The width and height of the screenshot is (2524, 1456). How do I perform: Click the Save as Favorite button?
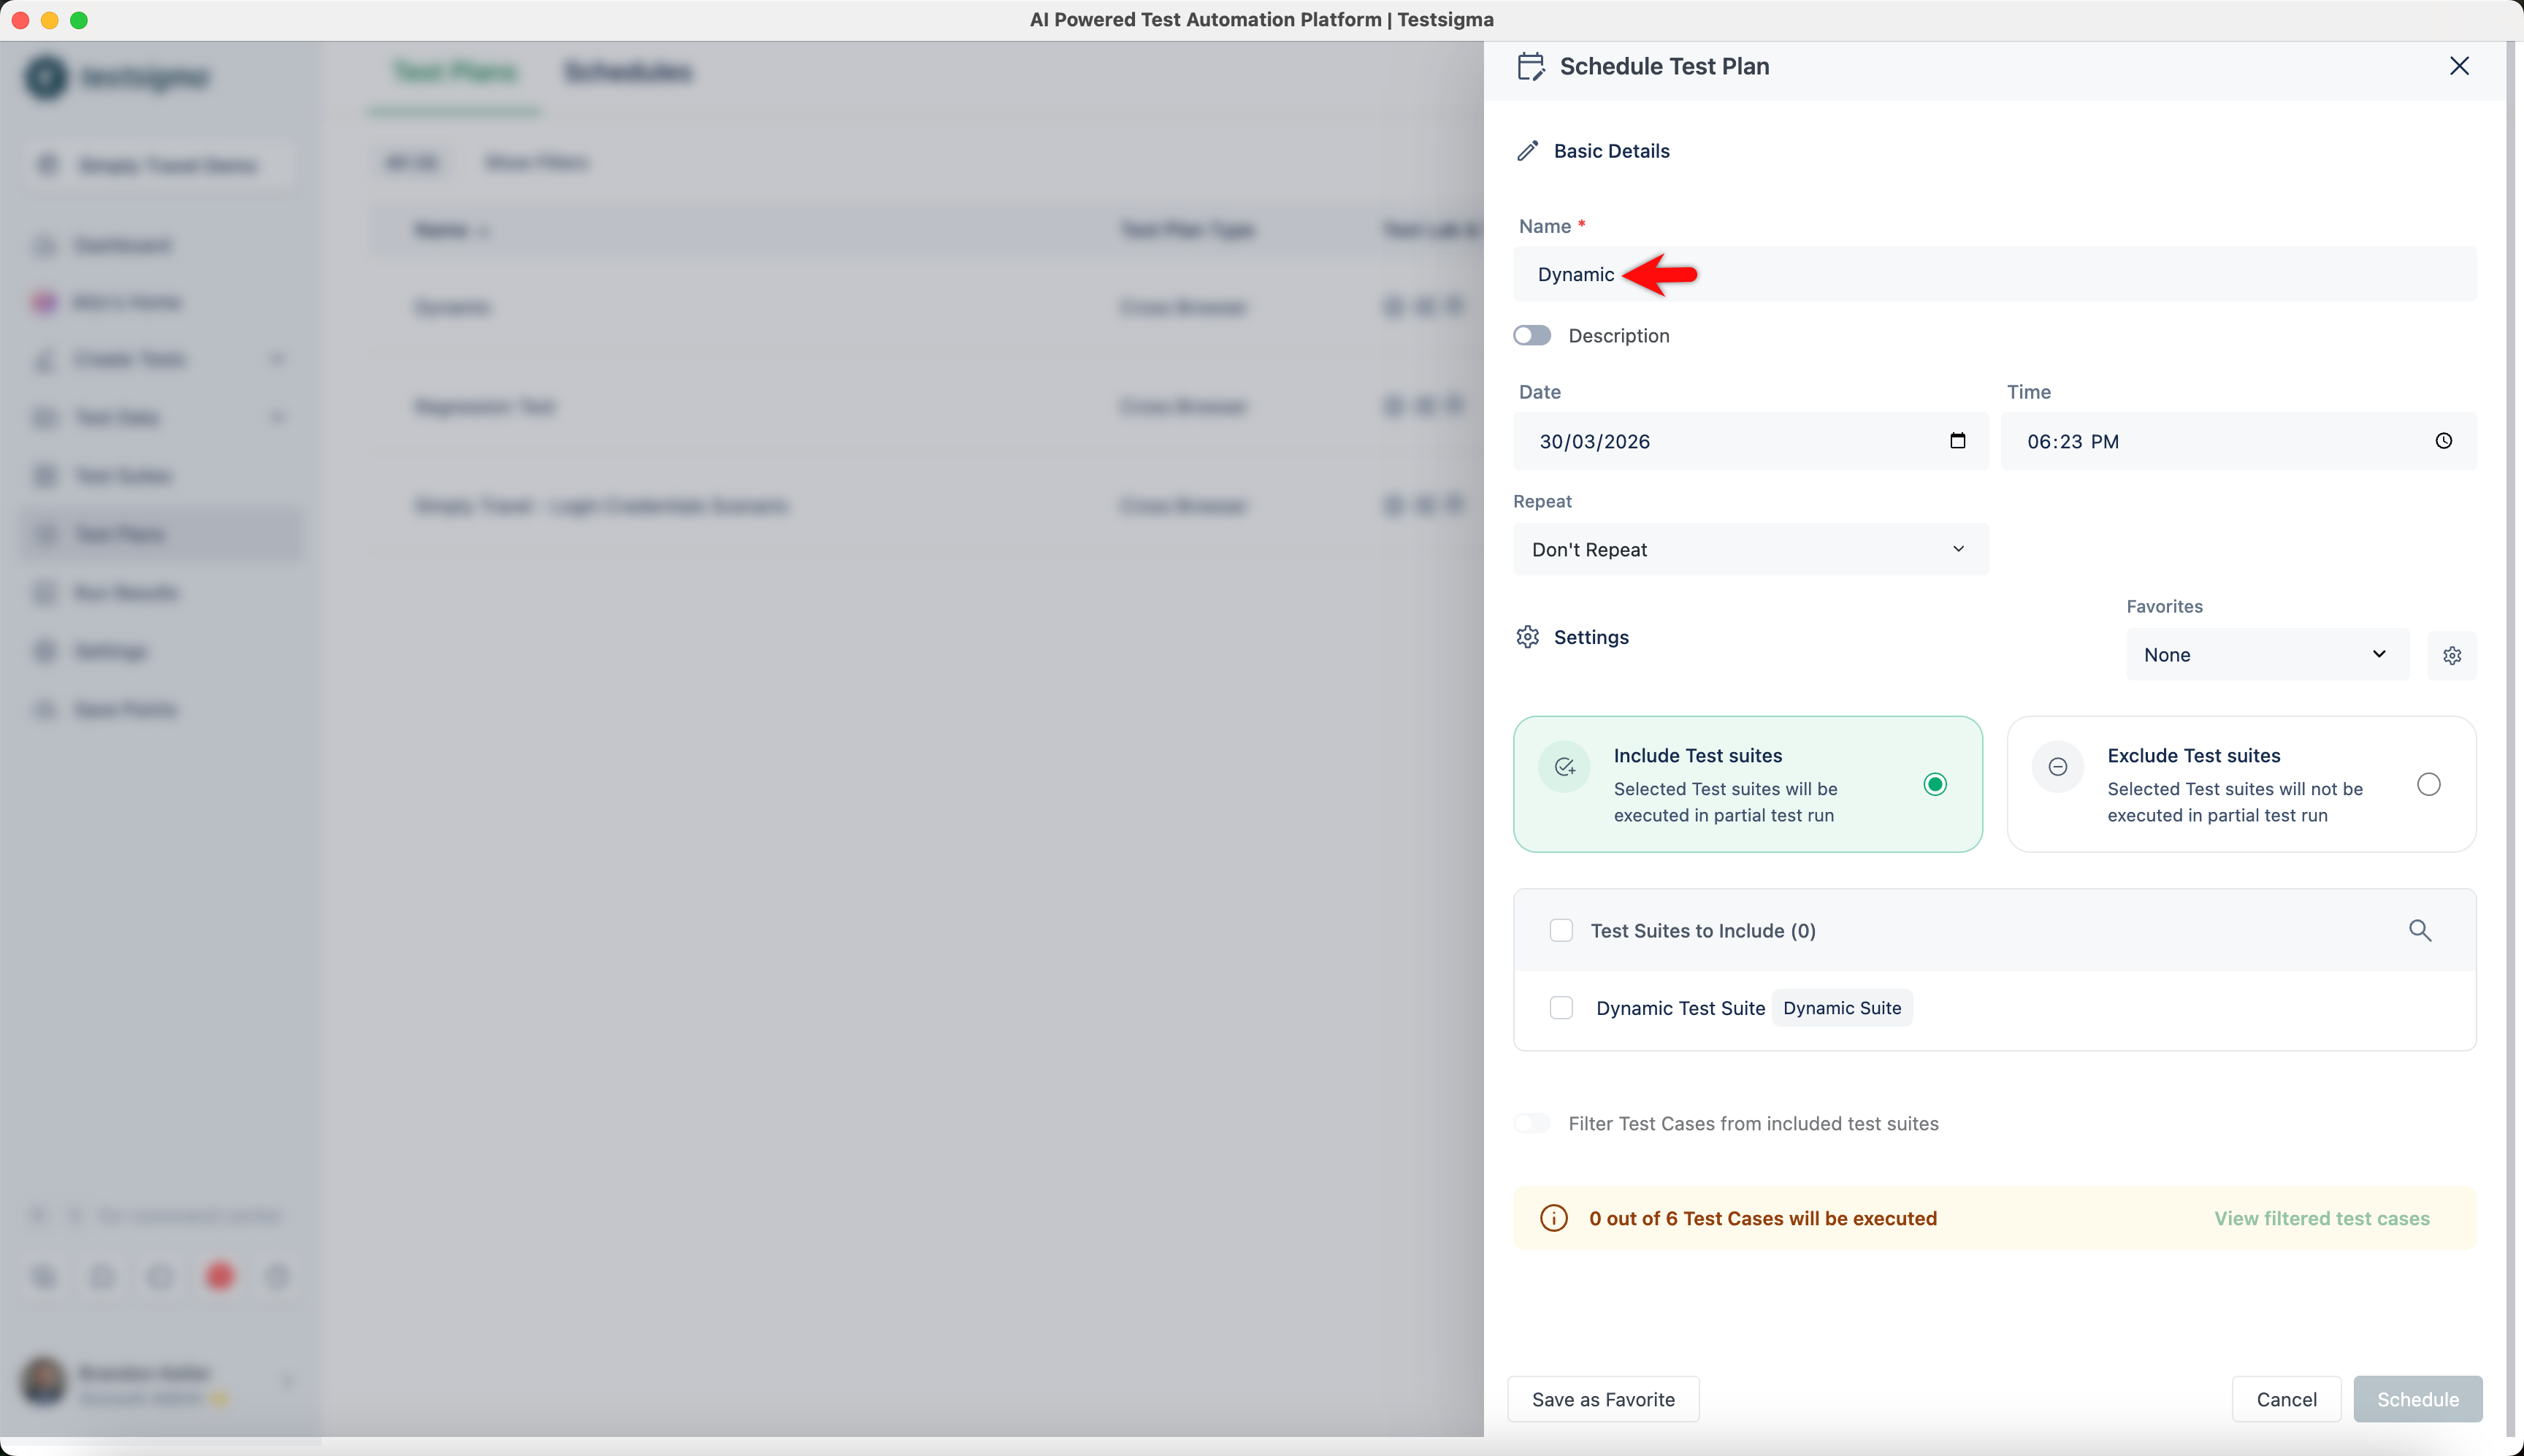coord(1603,1400)
